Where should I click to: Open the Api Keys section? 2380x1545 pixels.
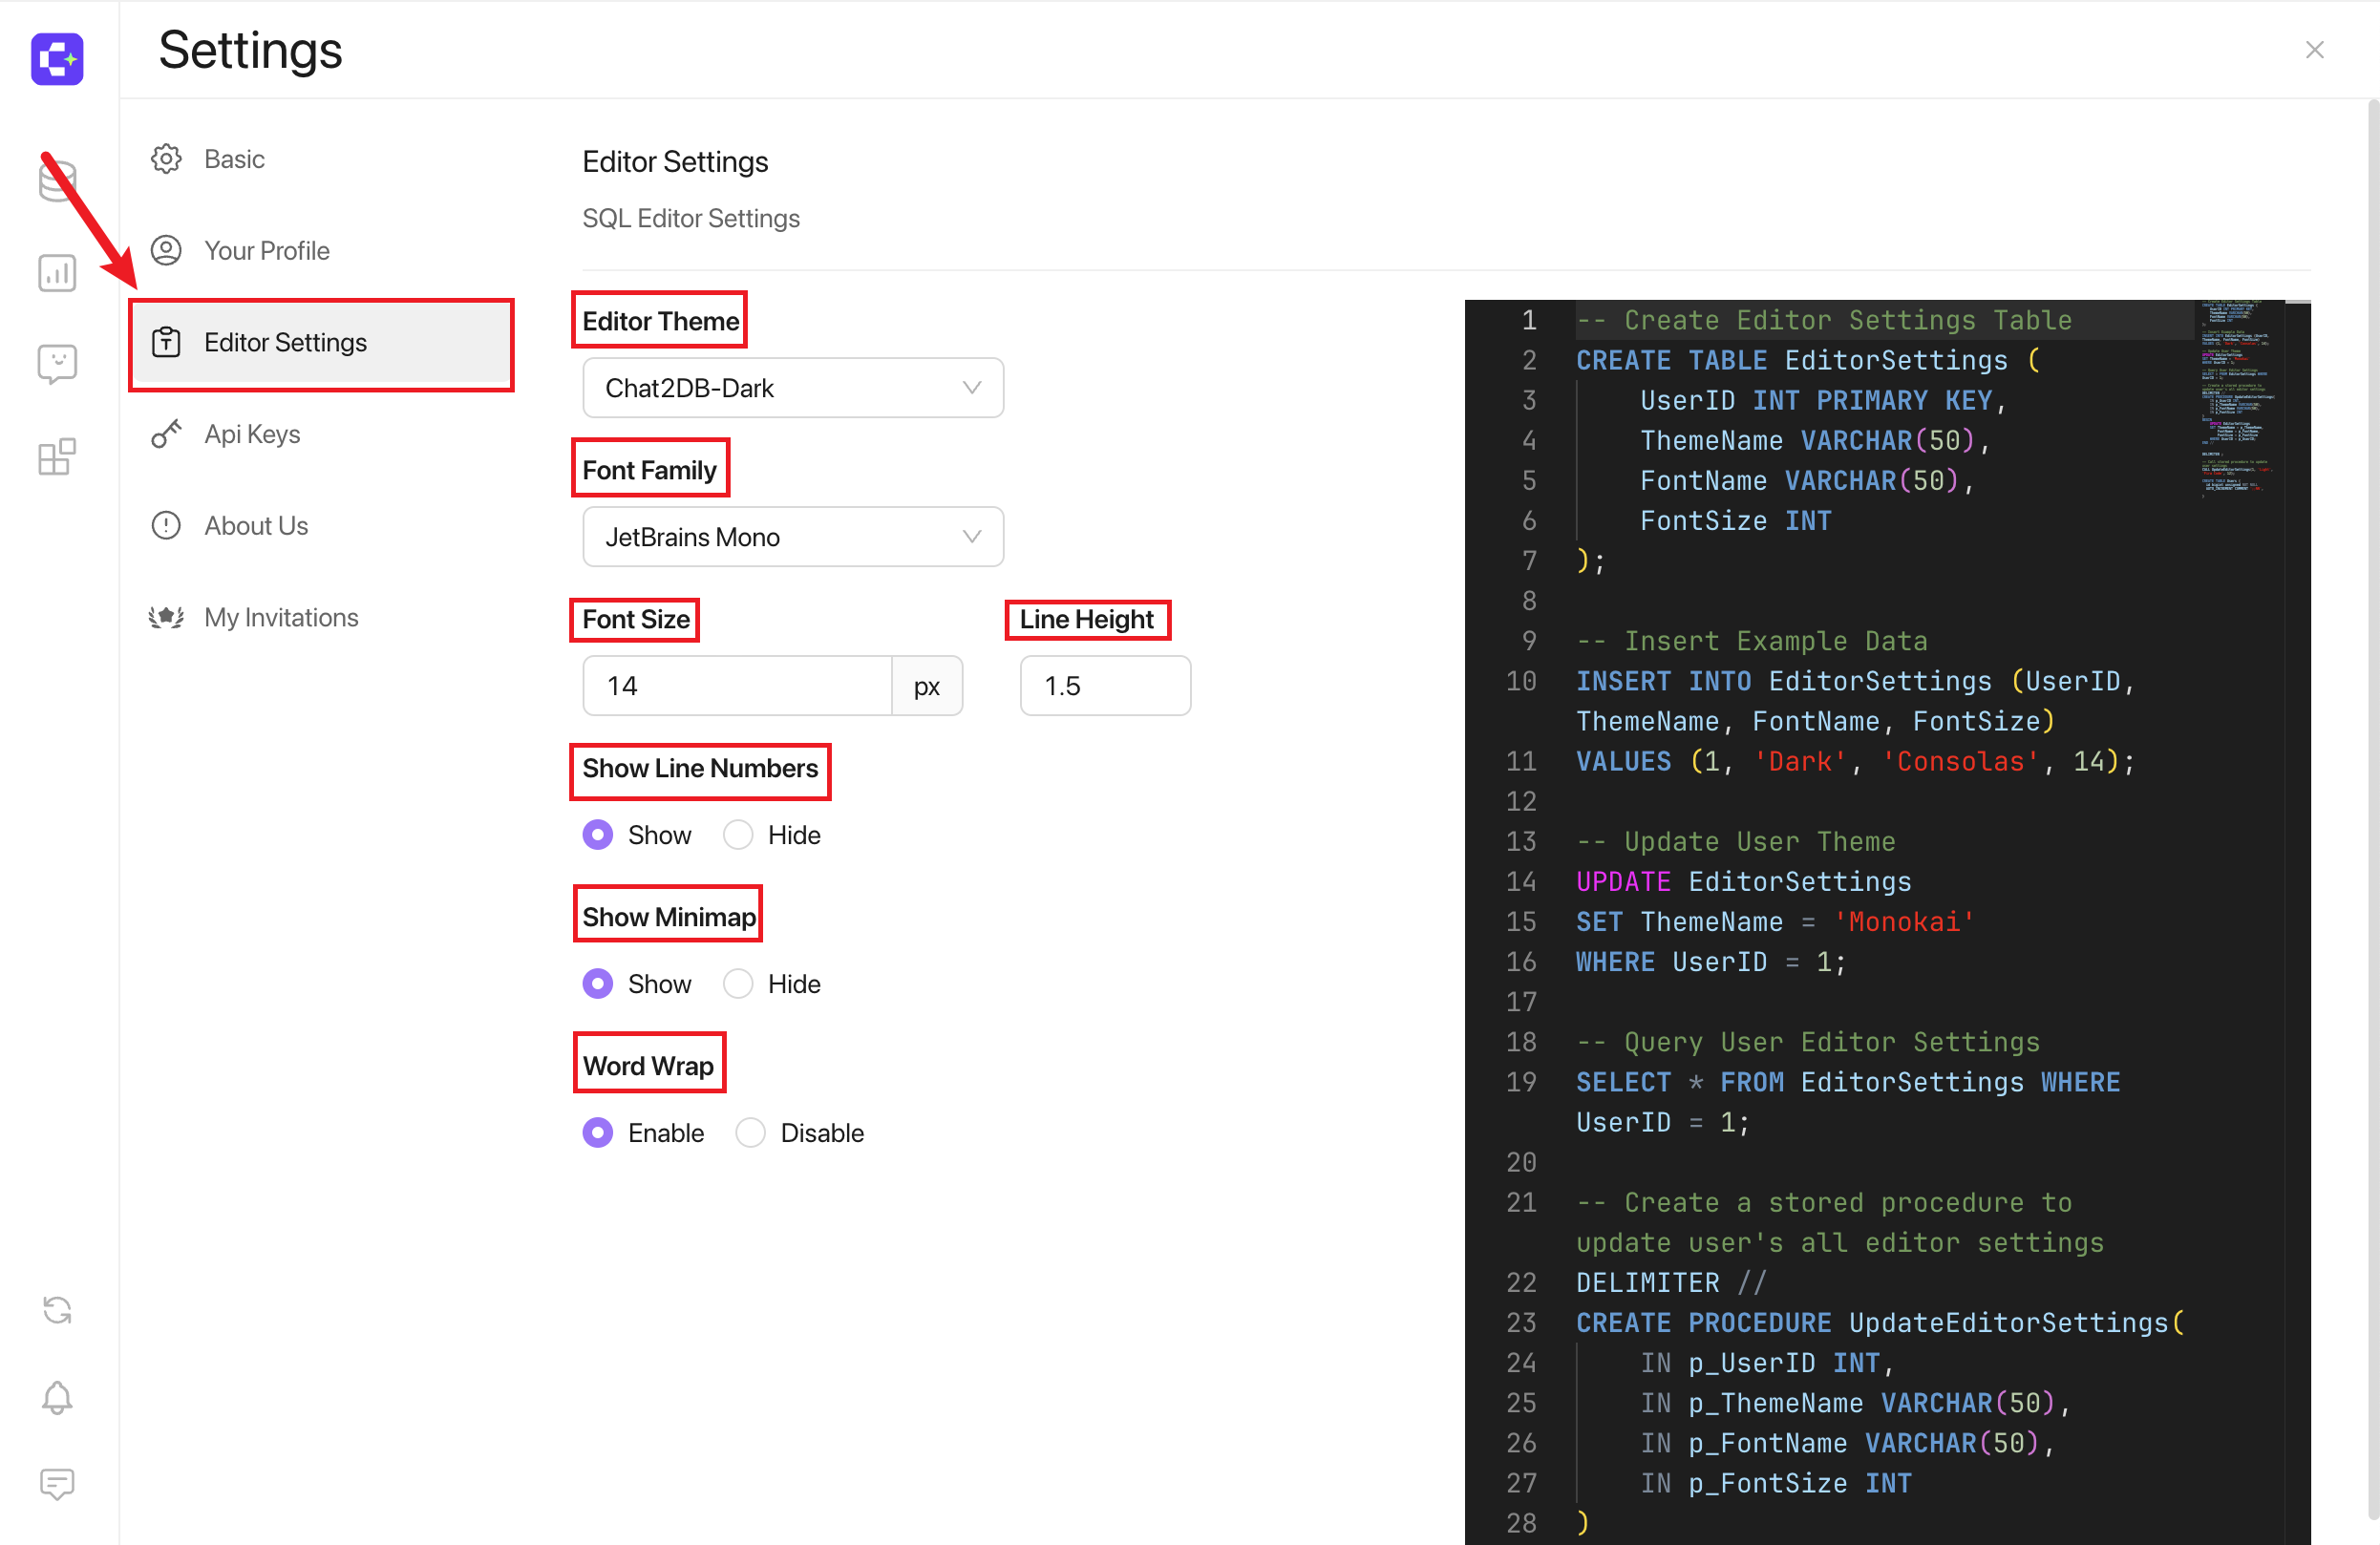coord(321,434)
